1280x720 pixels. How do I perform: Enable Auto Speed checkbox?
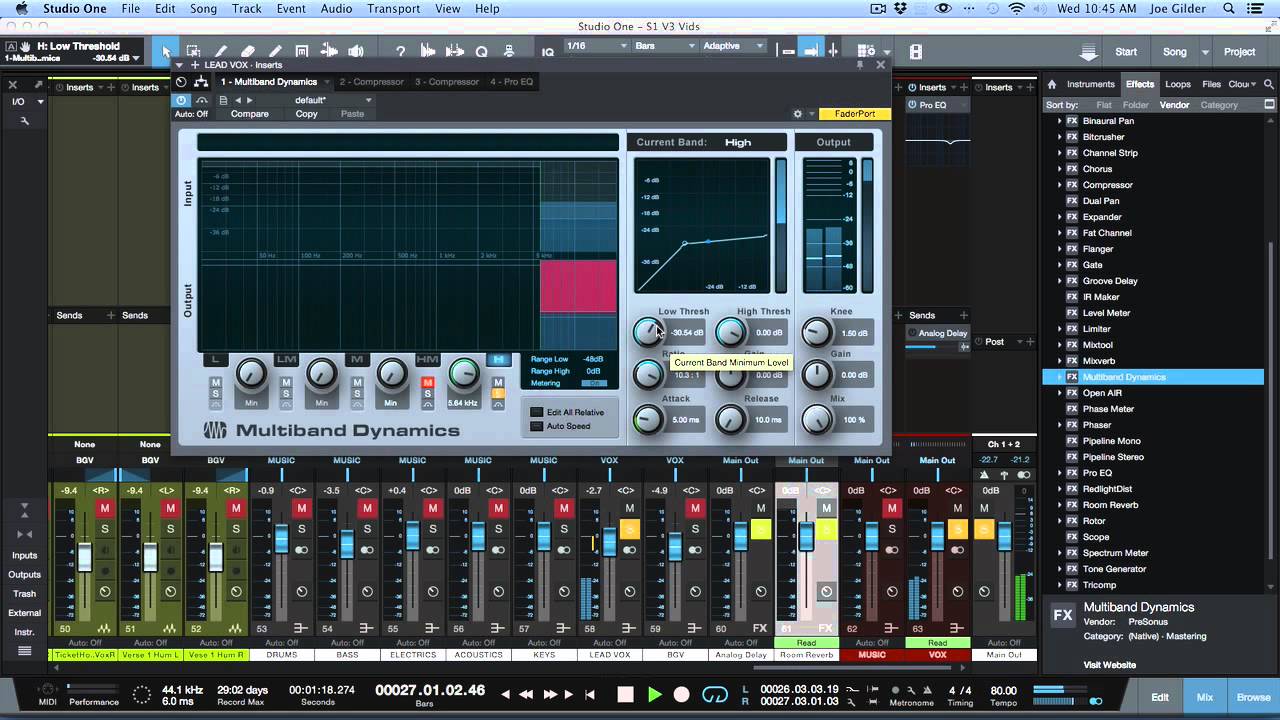[537, 426]
